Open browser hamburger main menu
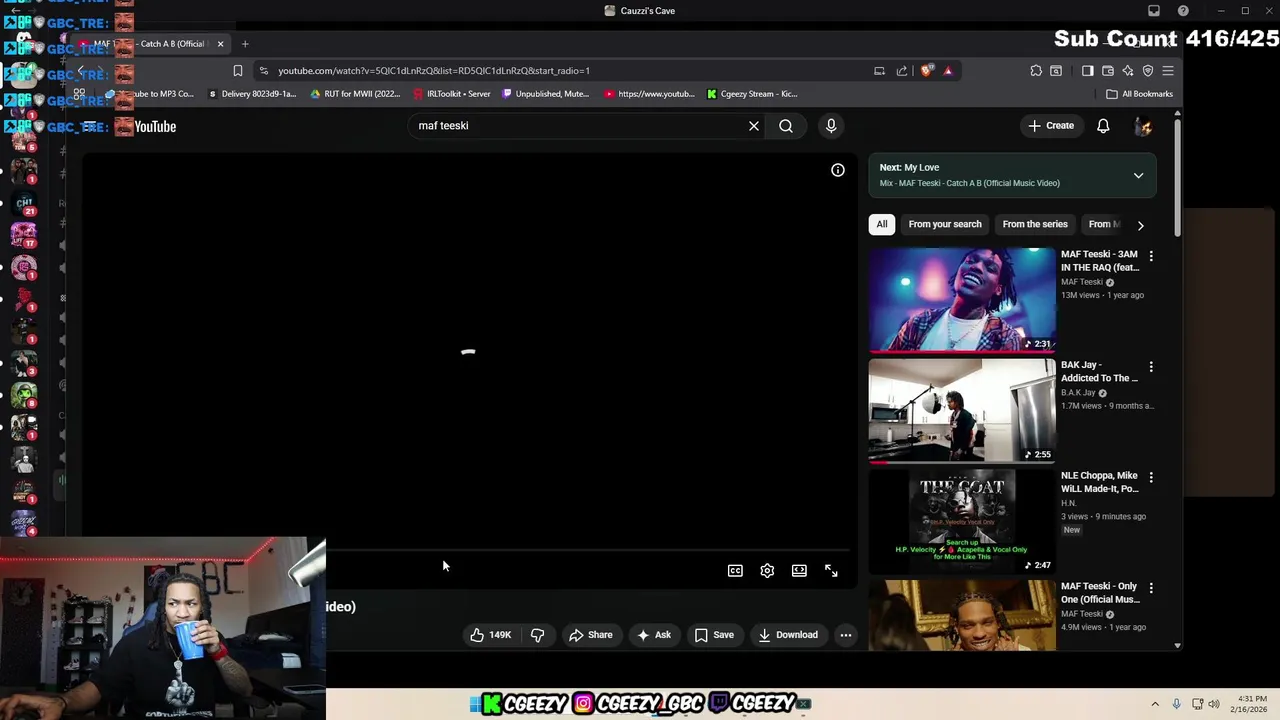Screen dimensions: 1280x720 [1168, 71]
